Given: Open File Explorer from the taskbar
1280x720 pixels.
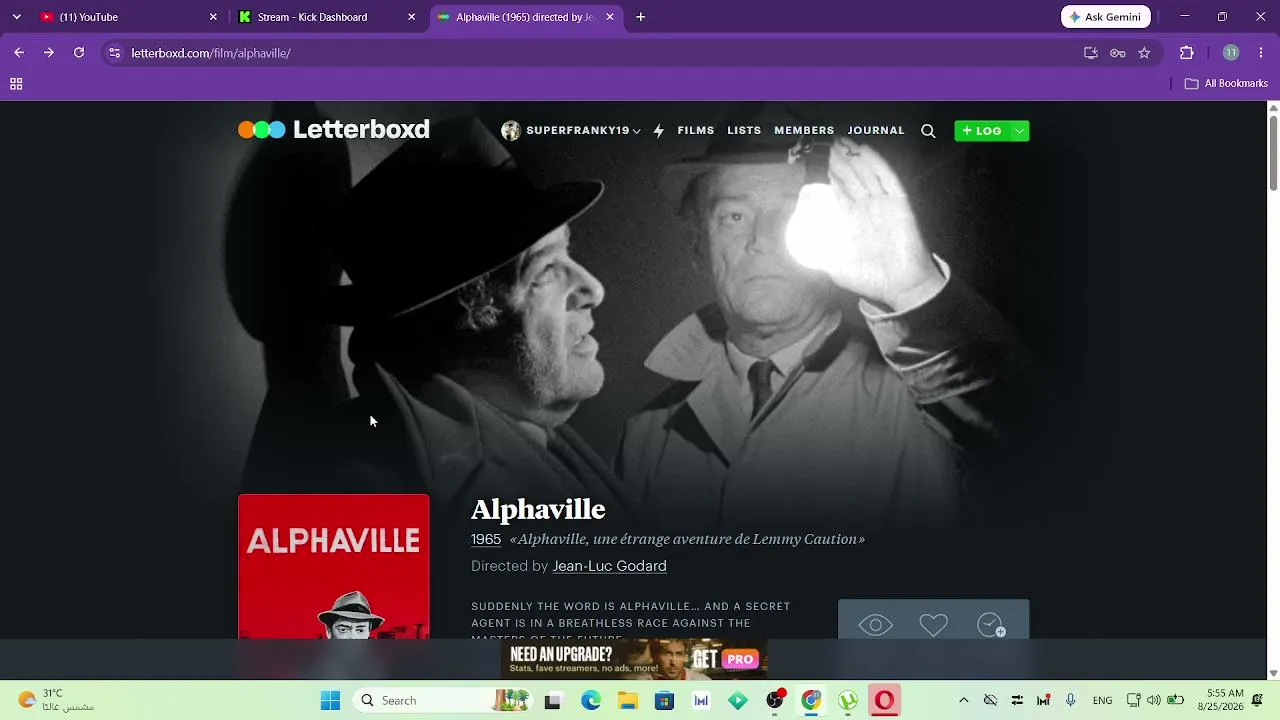Looking at the screenshot, I should point(627,701).
